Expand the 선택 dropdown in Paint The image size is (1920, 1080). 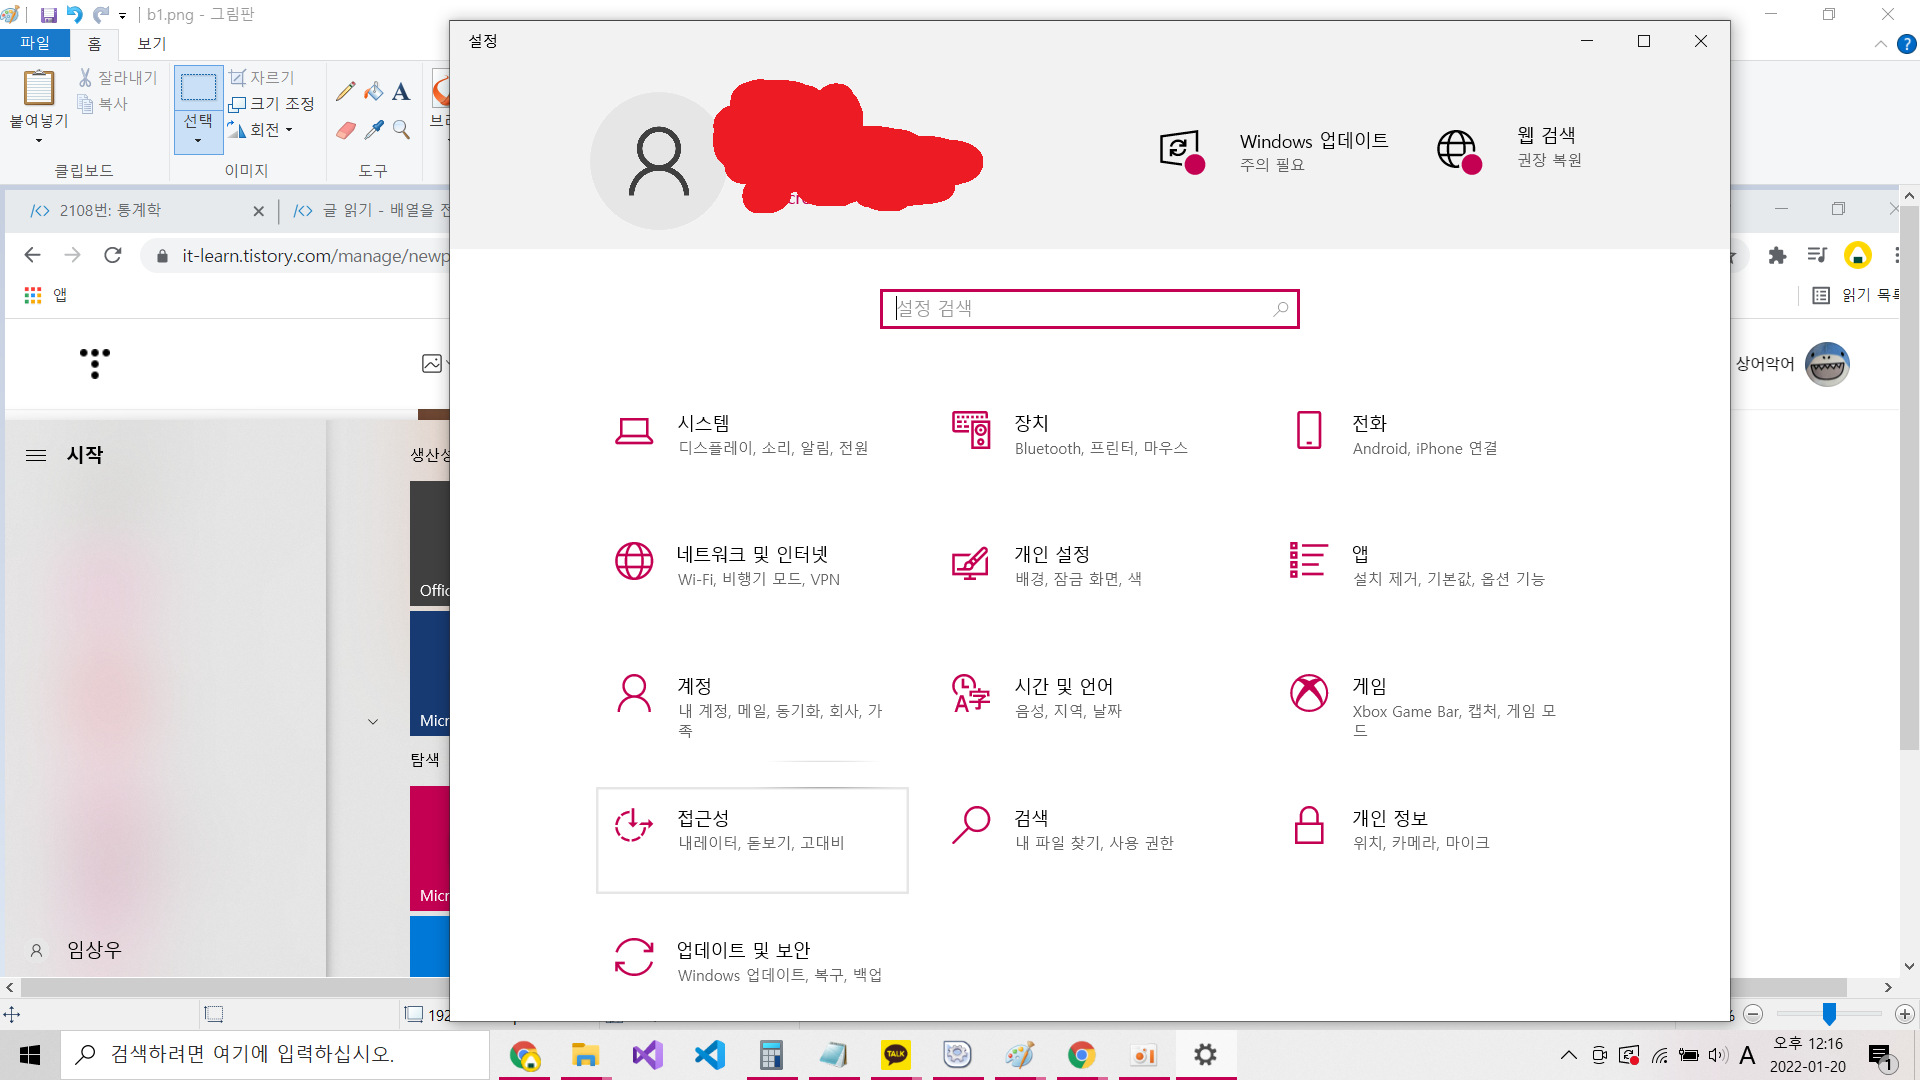coord(198,141)
